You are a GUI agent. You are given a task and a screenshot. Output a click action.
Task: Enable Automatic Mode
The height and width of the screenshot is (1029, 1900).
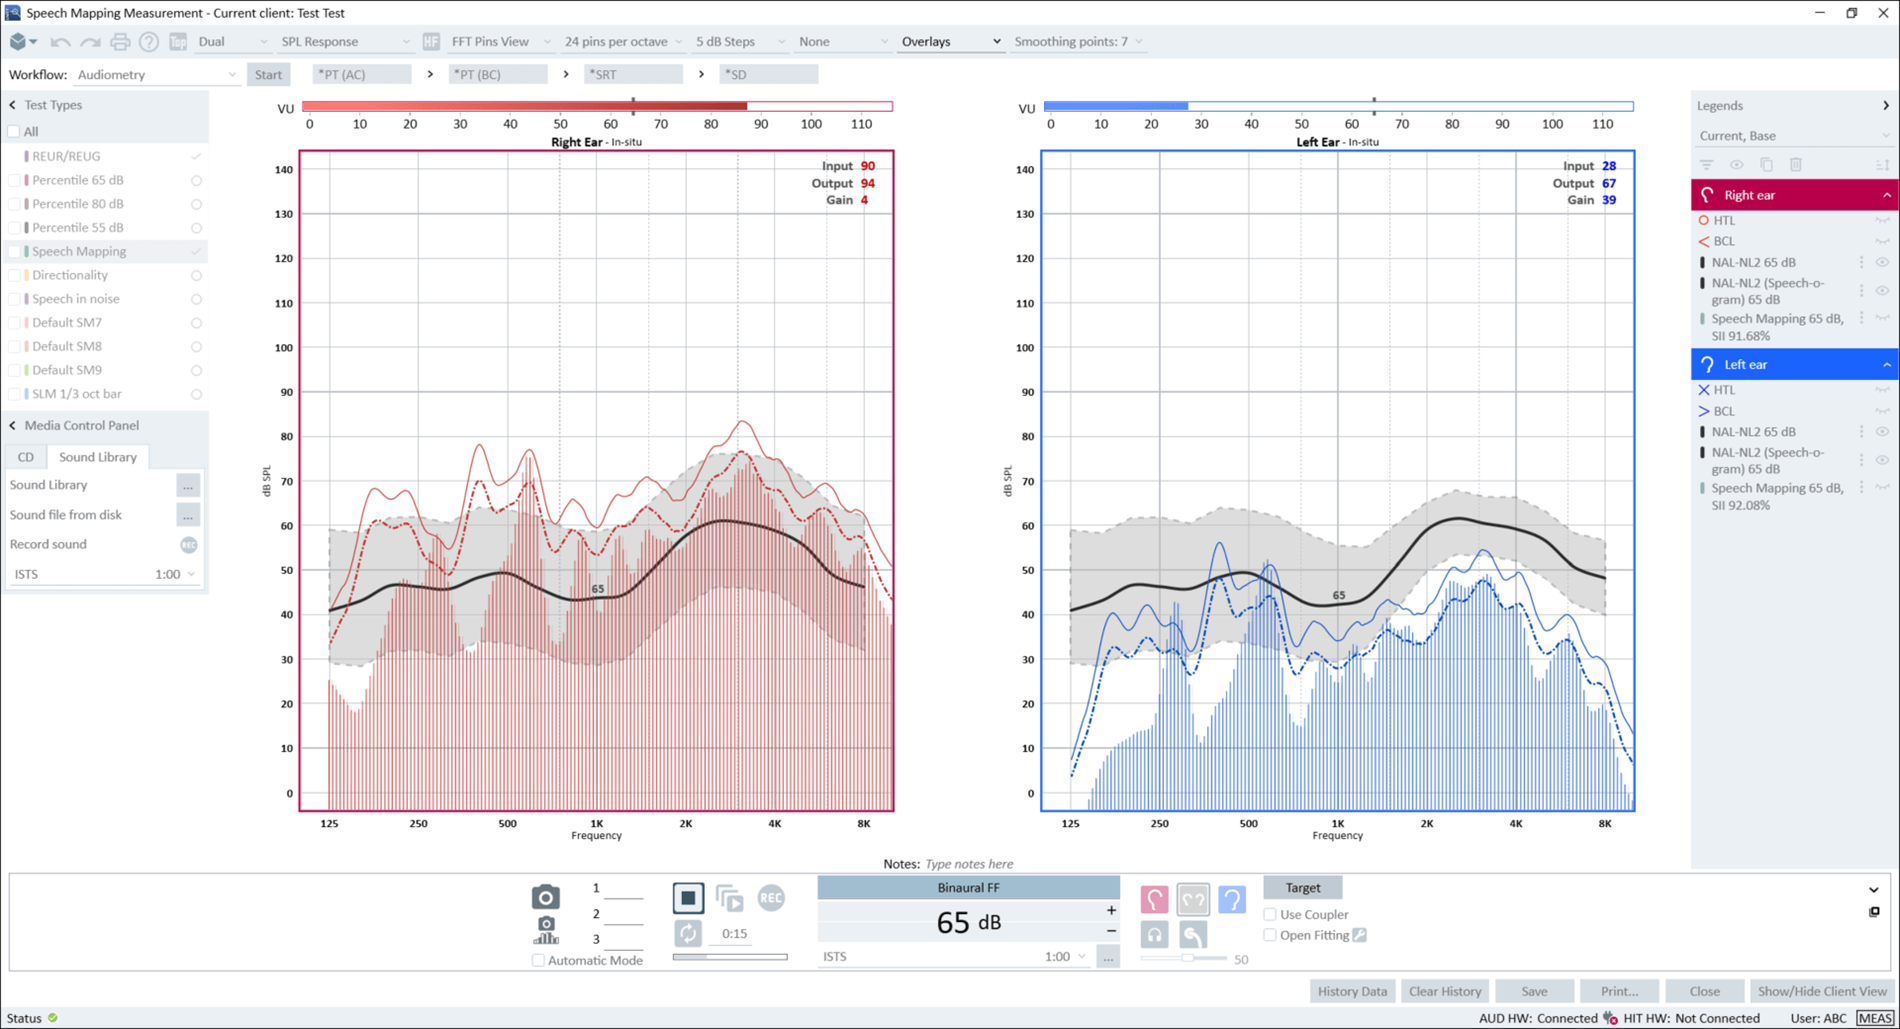(x=538, y=960)
